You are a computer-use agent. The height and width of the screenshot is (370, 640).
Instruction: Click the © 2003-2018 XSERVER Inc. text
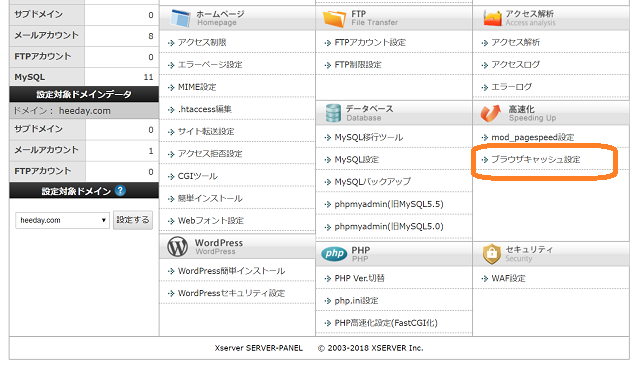[371, 348]
